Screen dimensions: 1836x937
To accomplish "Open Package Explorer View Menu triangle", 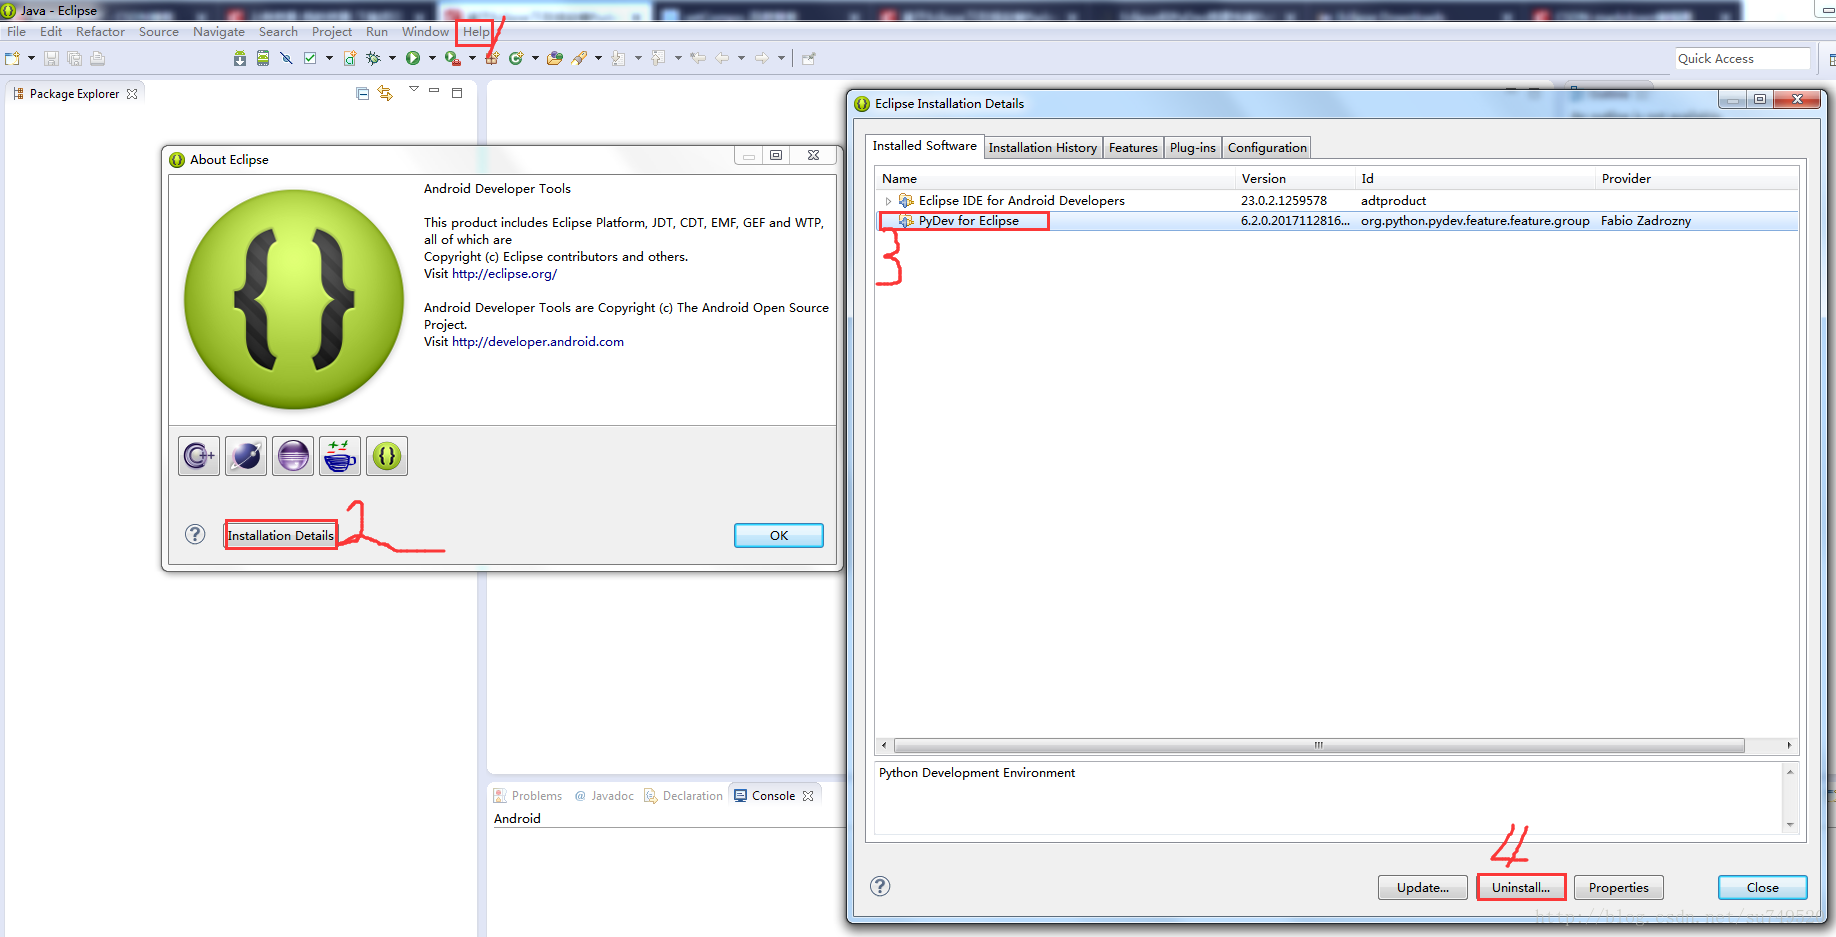I will pos(414,89).
